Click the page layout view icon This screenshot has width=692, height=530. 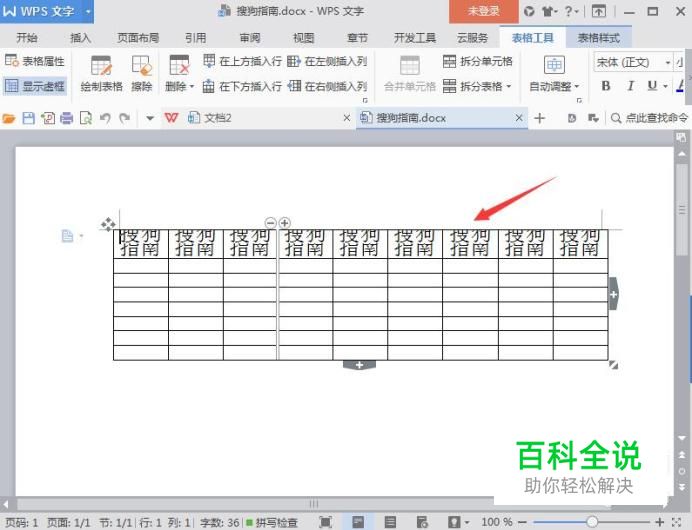pos(358,522)
